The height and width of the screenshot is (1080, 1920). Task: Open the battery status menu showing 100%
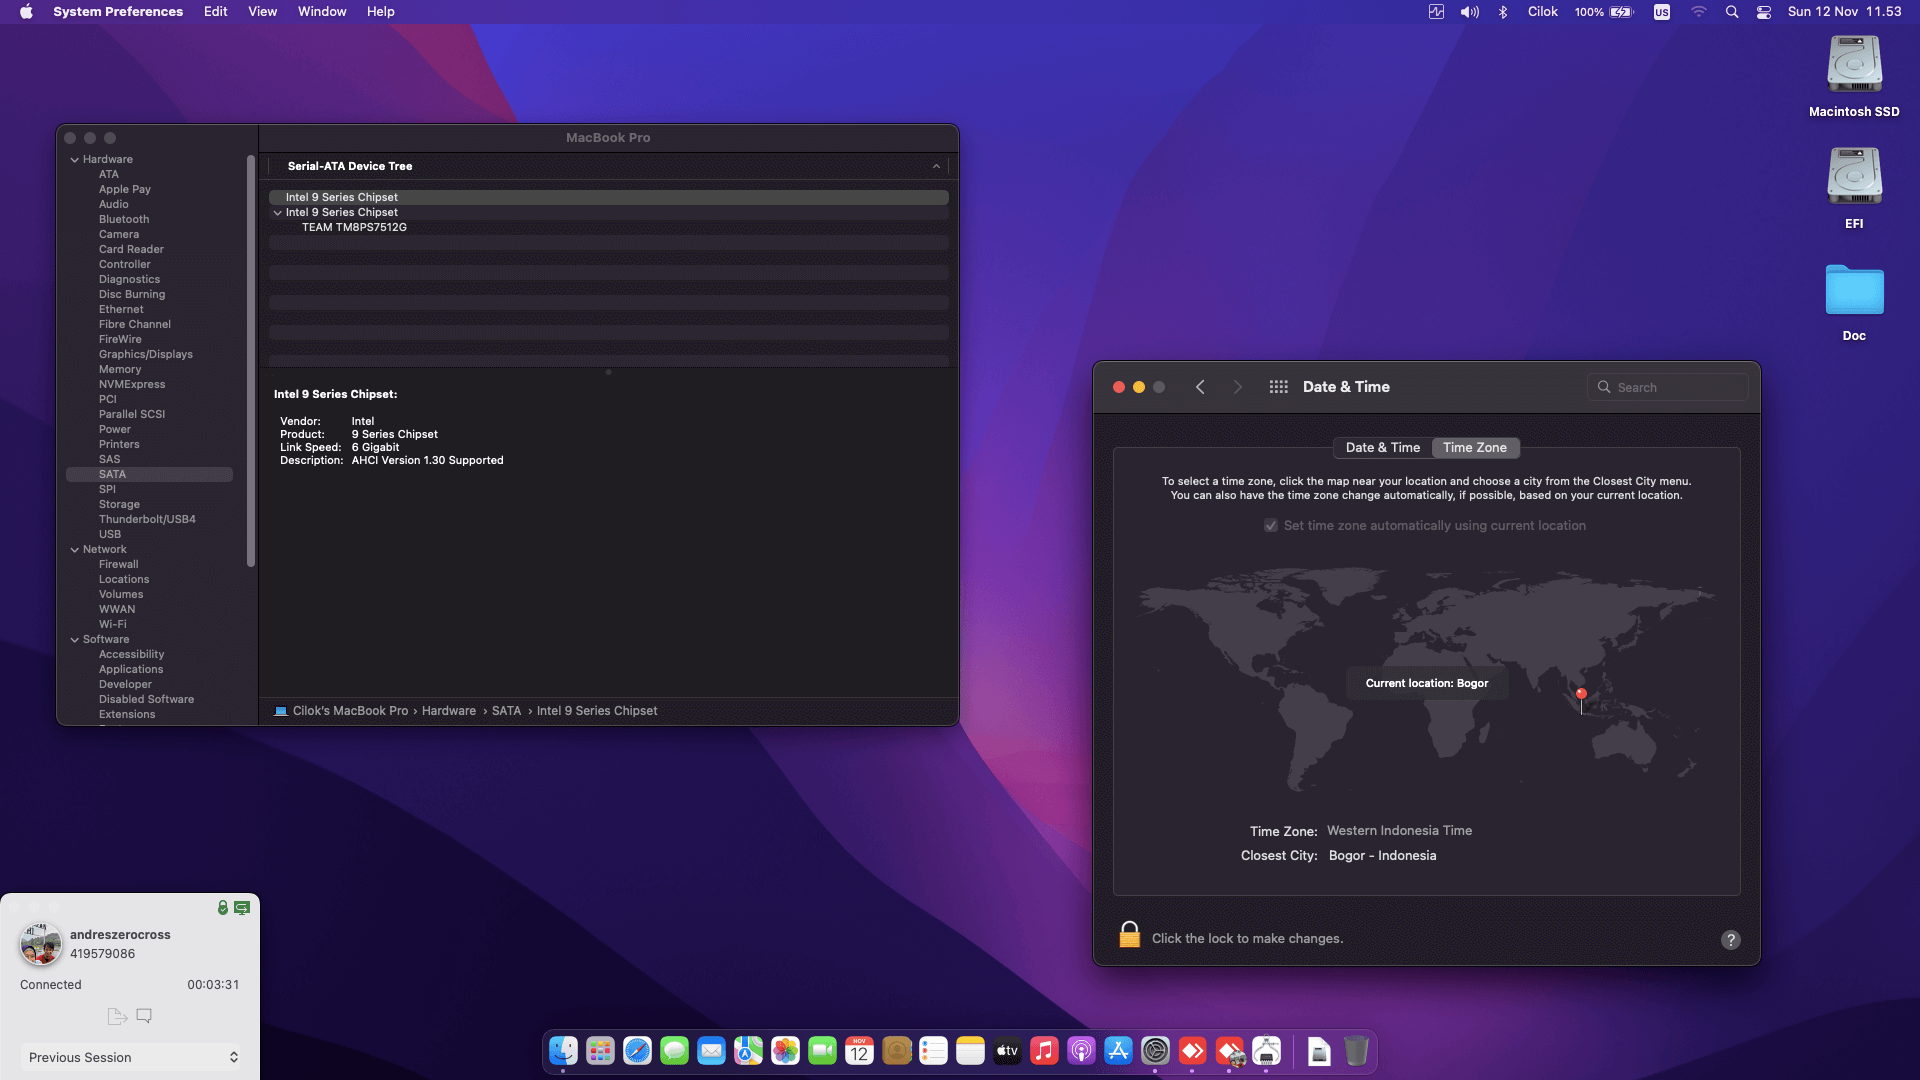(1604, 12)
